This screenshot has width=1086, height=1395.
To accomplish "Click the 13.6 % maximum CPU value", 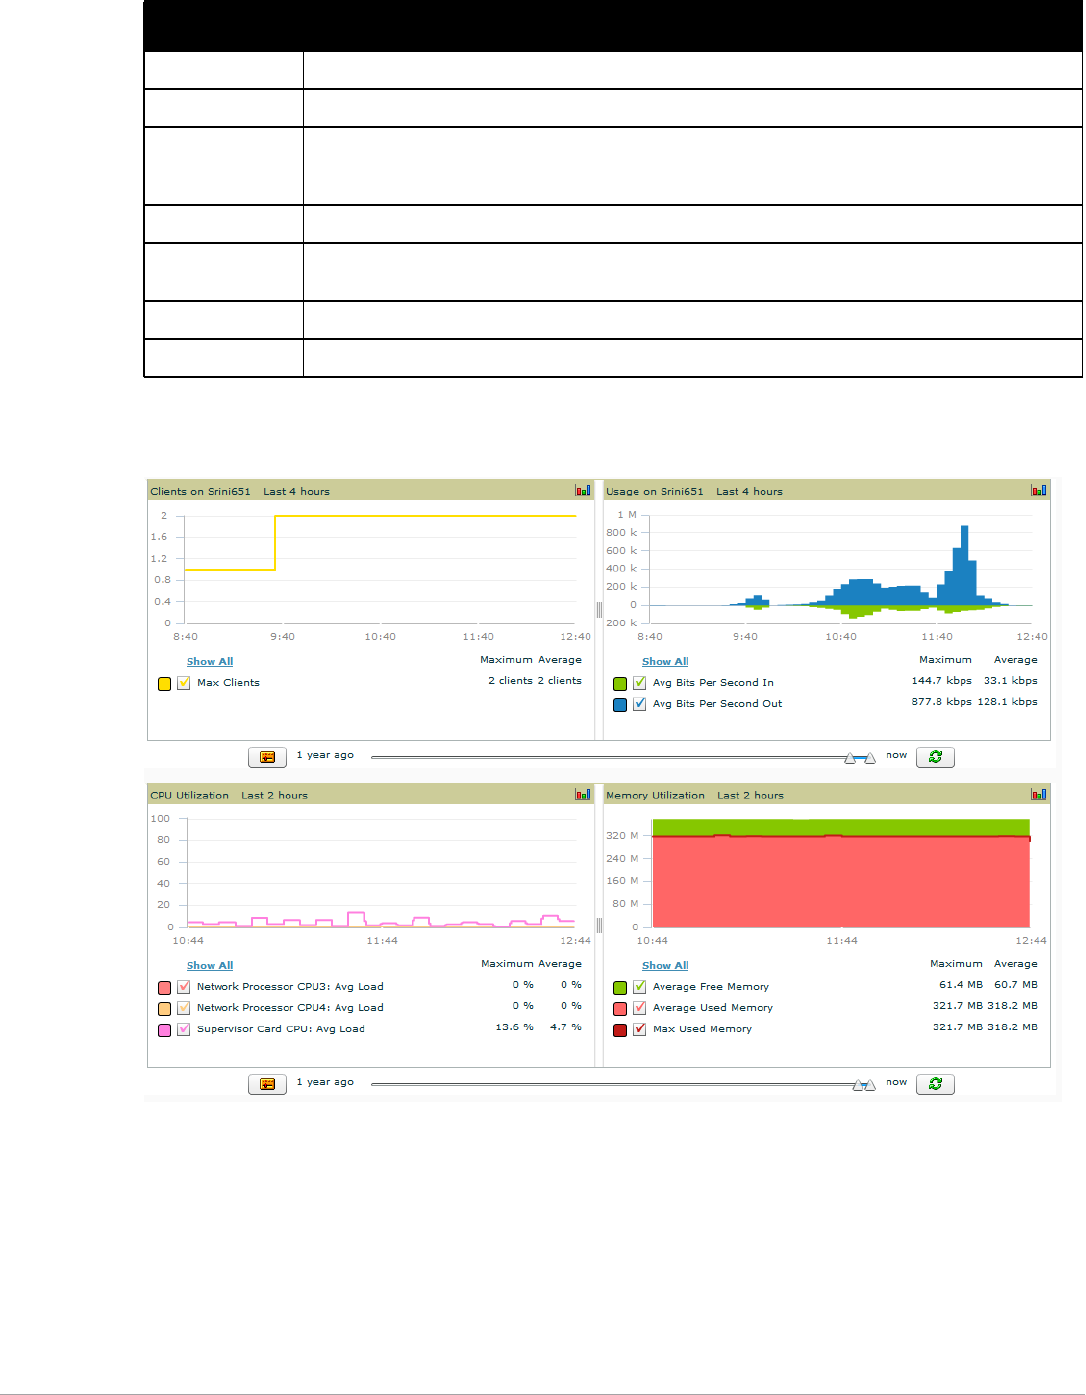I will click(x=515, y=1027).
